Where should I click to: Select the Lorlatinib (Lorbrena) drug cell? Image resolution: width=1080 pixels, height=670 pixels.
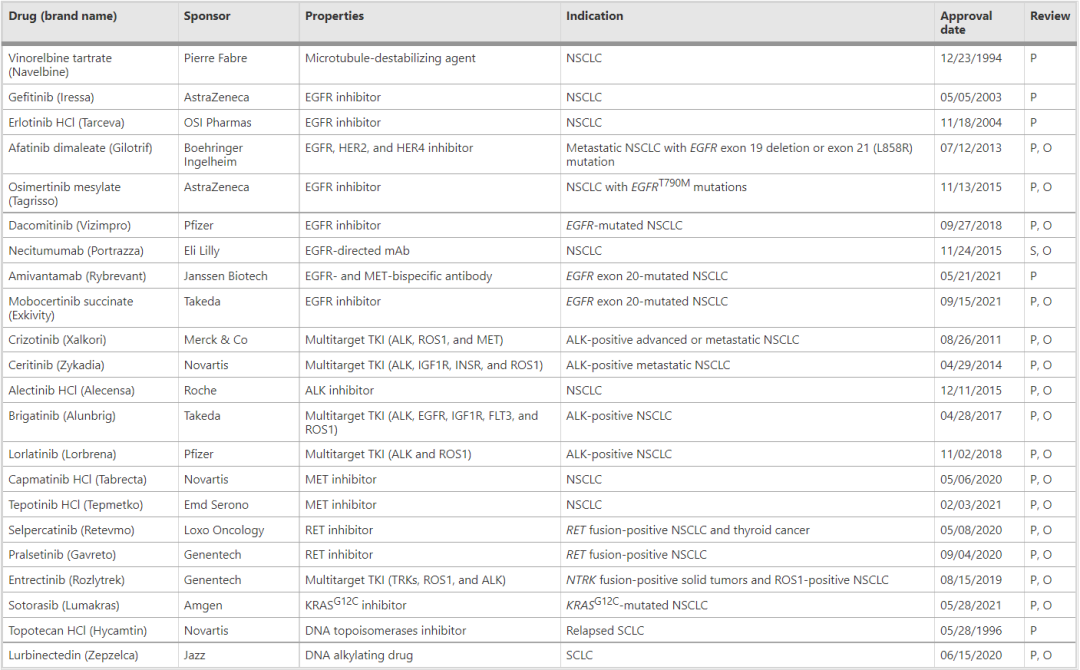62,454
